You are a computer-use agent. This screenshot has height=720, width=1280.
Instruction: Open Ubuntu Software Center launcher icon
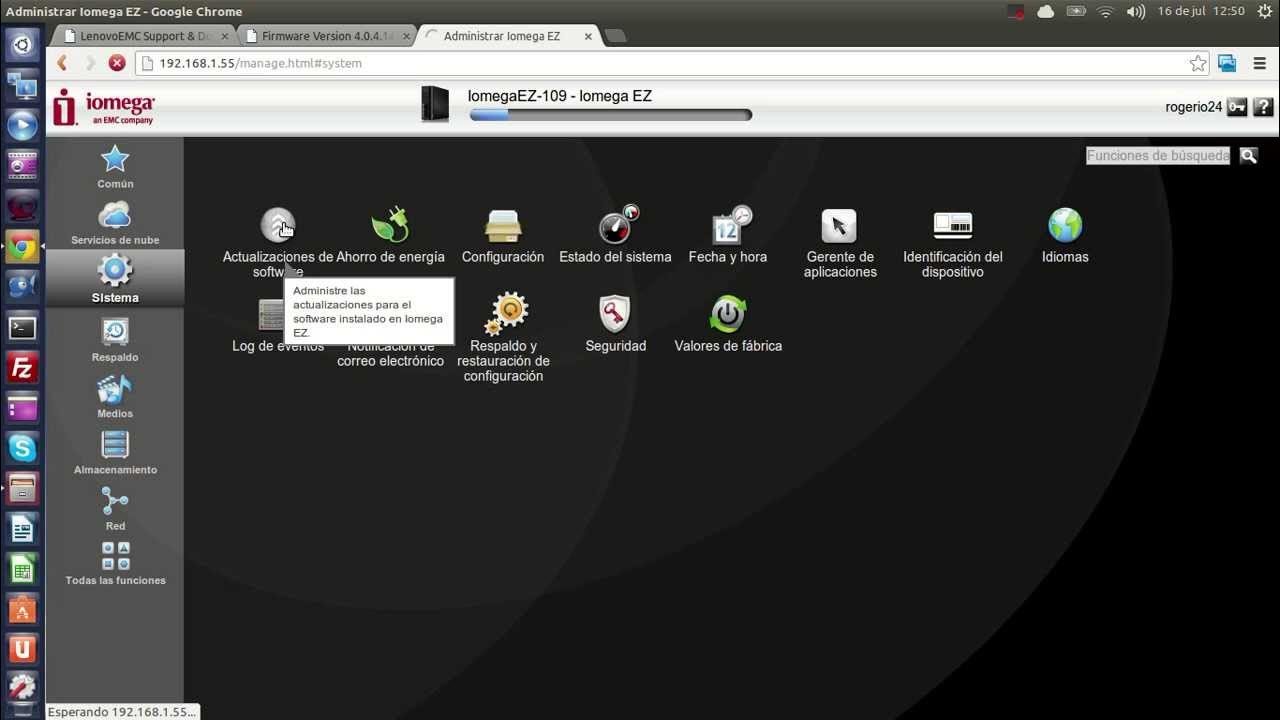point(22,608)
